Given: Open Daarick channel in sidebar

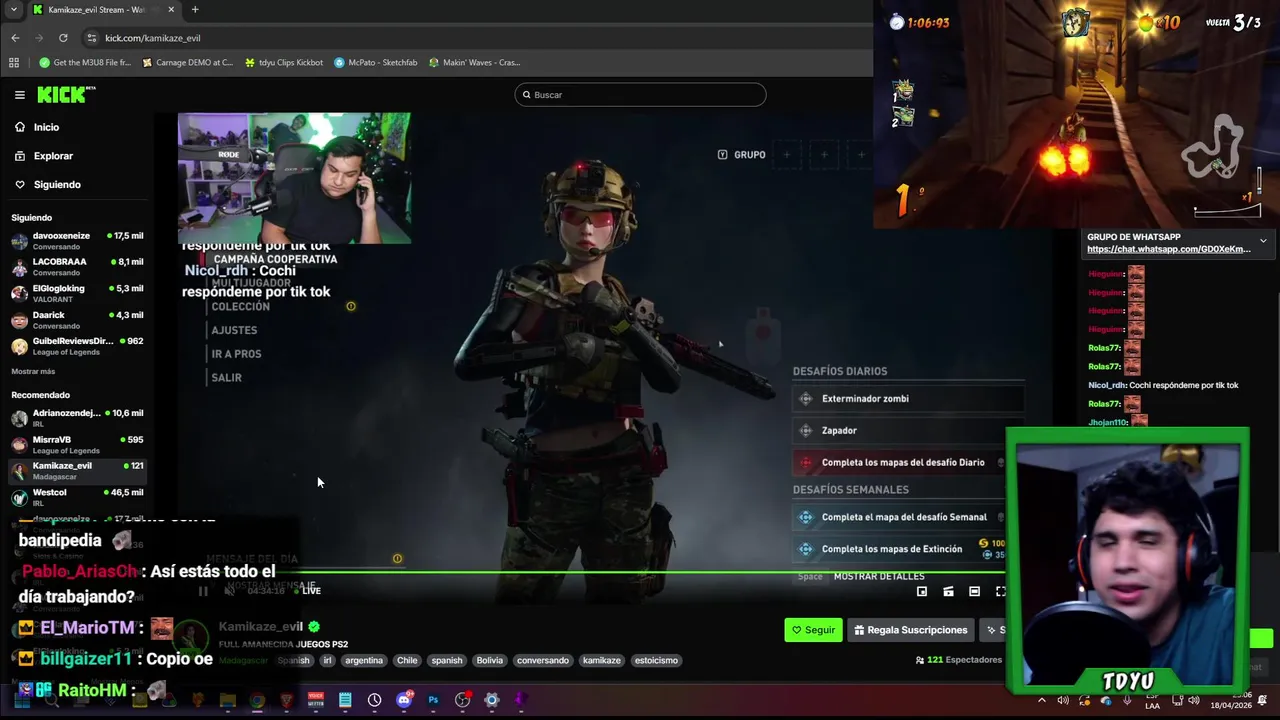Looking at the screenshot, I should tap(78, 320).
